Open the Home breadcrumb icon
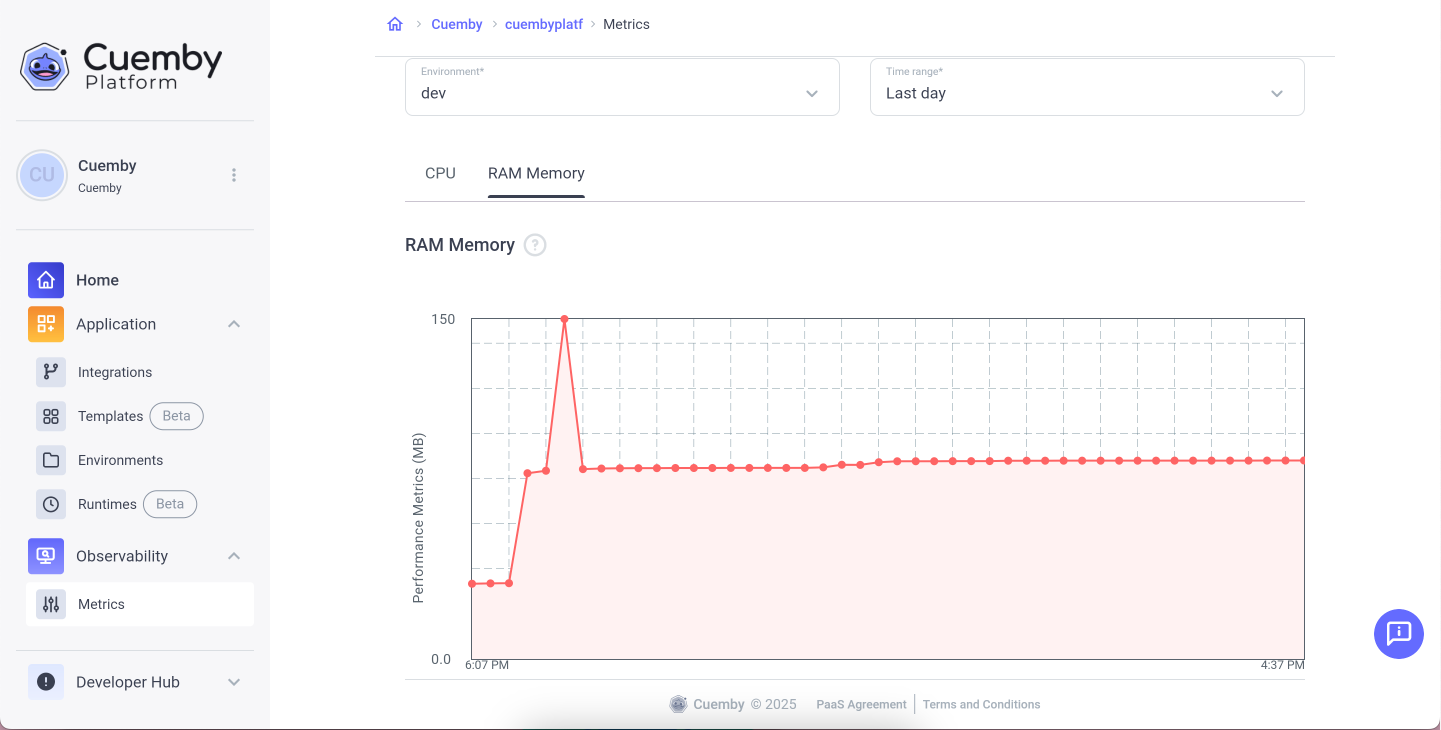This screenshot has height=730, width=1441. click(x=394, y=23)
